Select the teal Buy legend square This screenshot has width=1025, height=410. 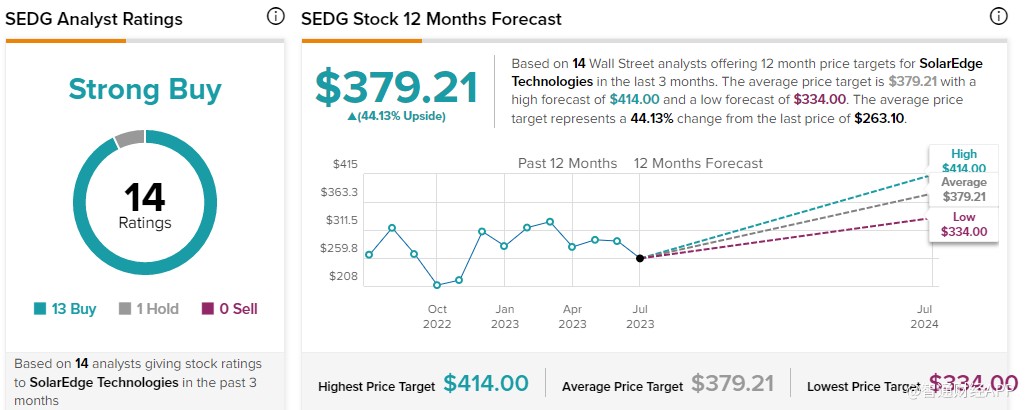[x=40, y=309]
